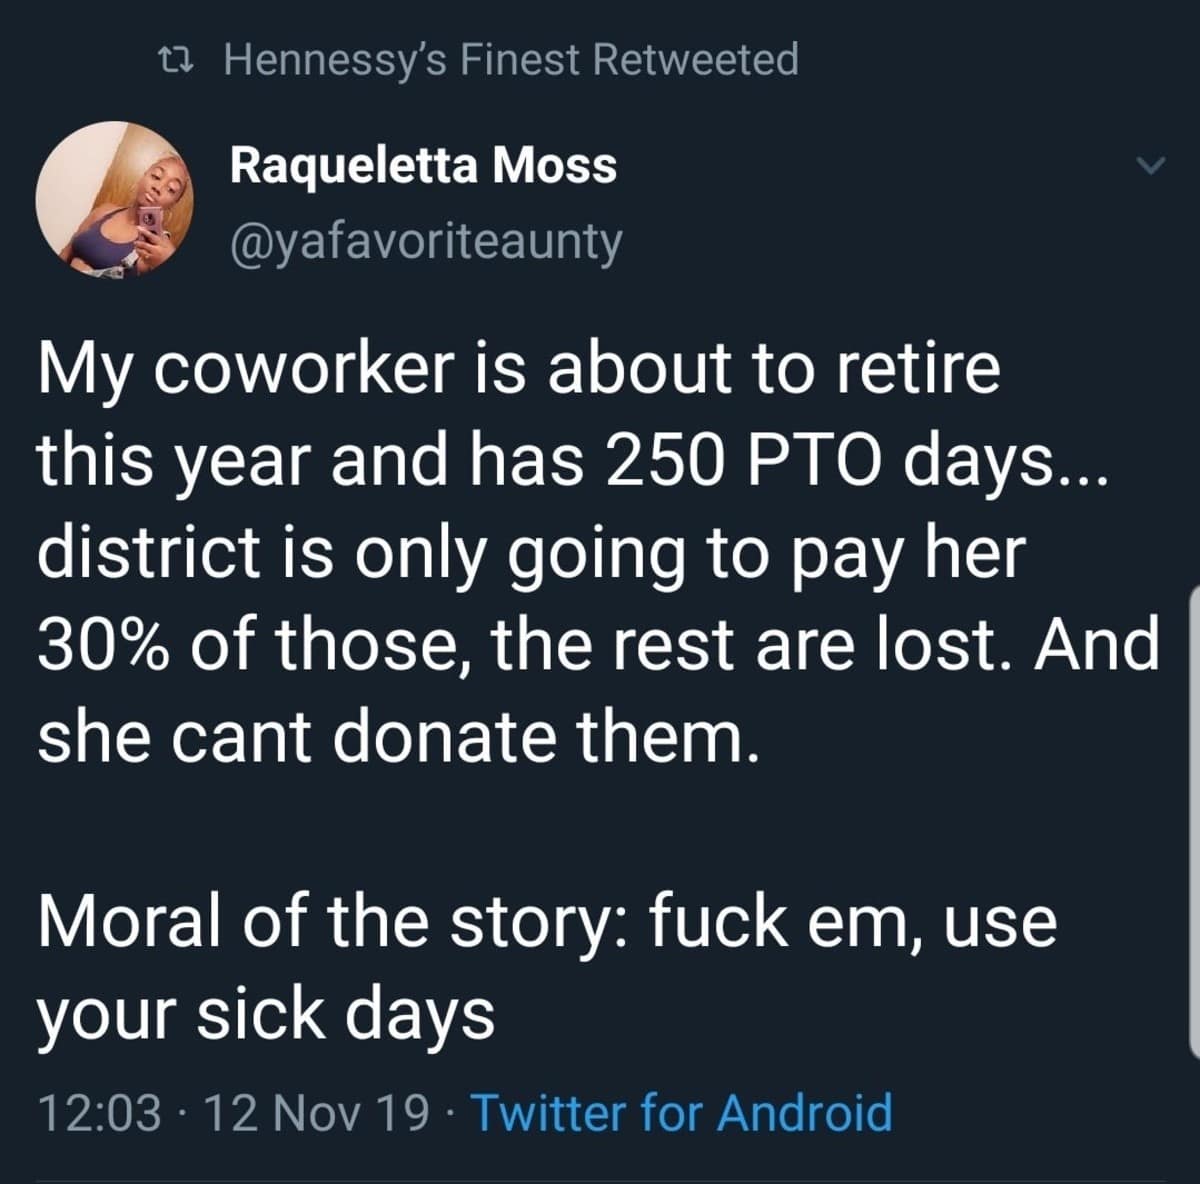Click the scrollbar on the right edge
Viewport: 1200px width, 1184px height.
[1193, 820]
